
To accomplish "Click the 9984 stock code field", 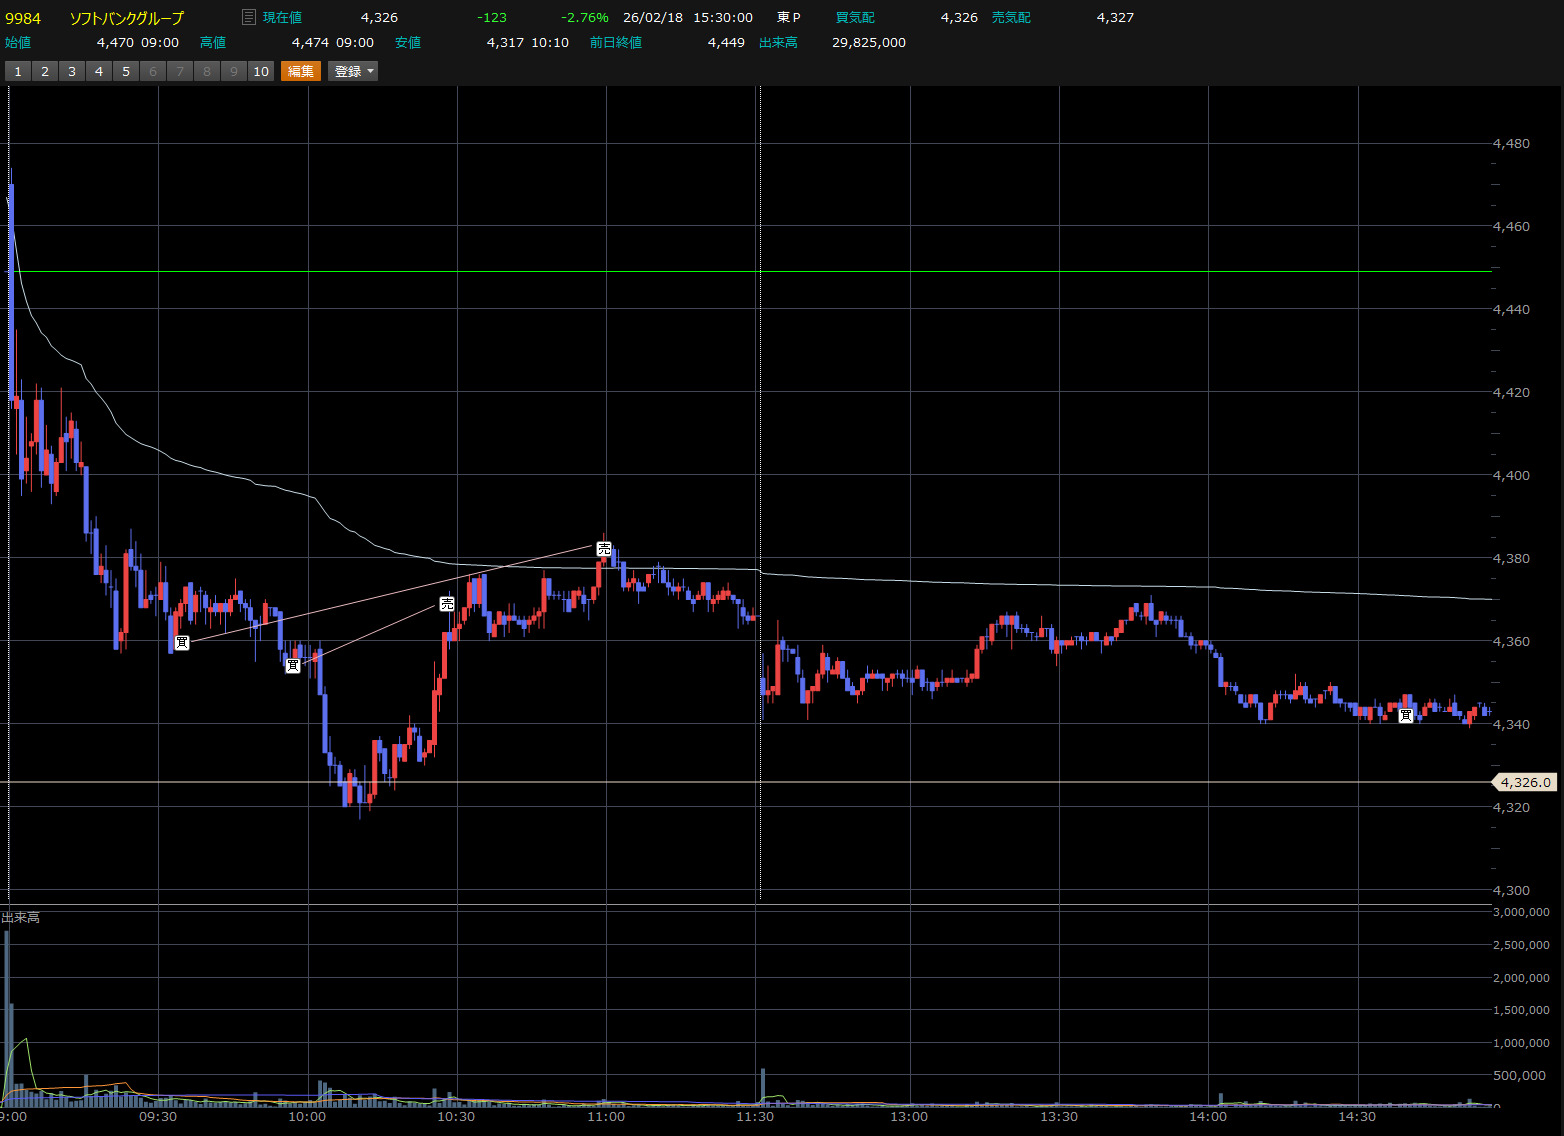I will 24,18.
